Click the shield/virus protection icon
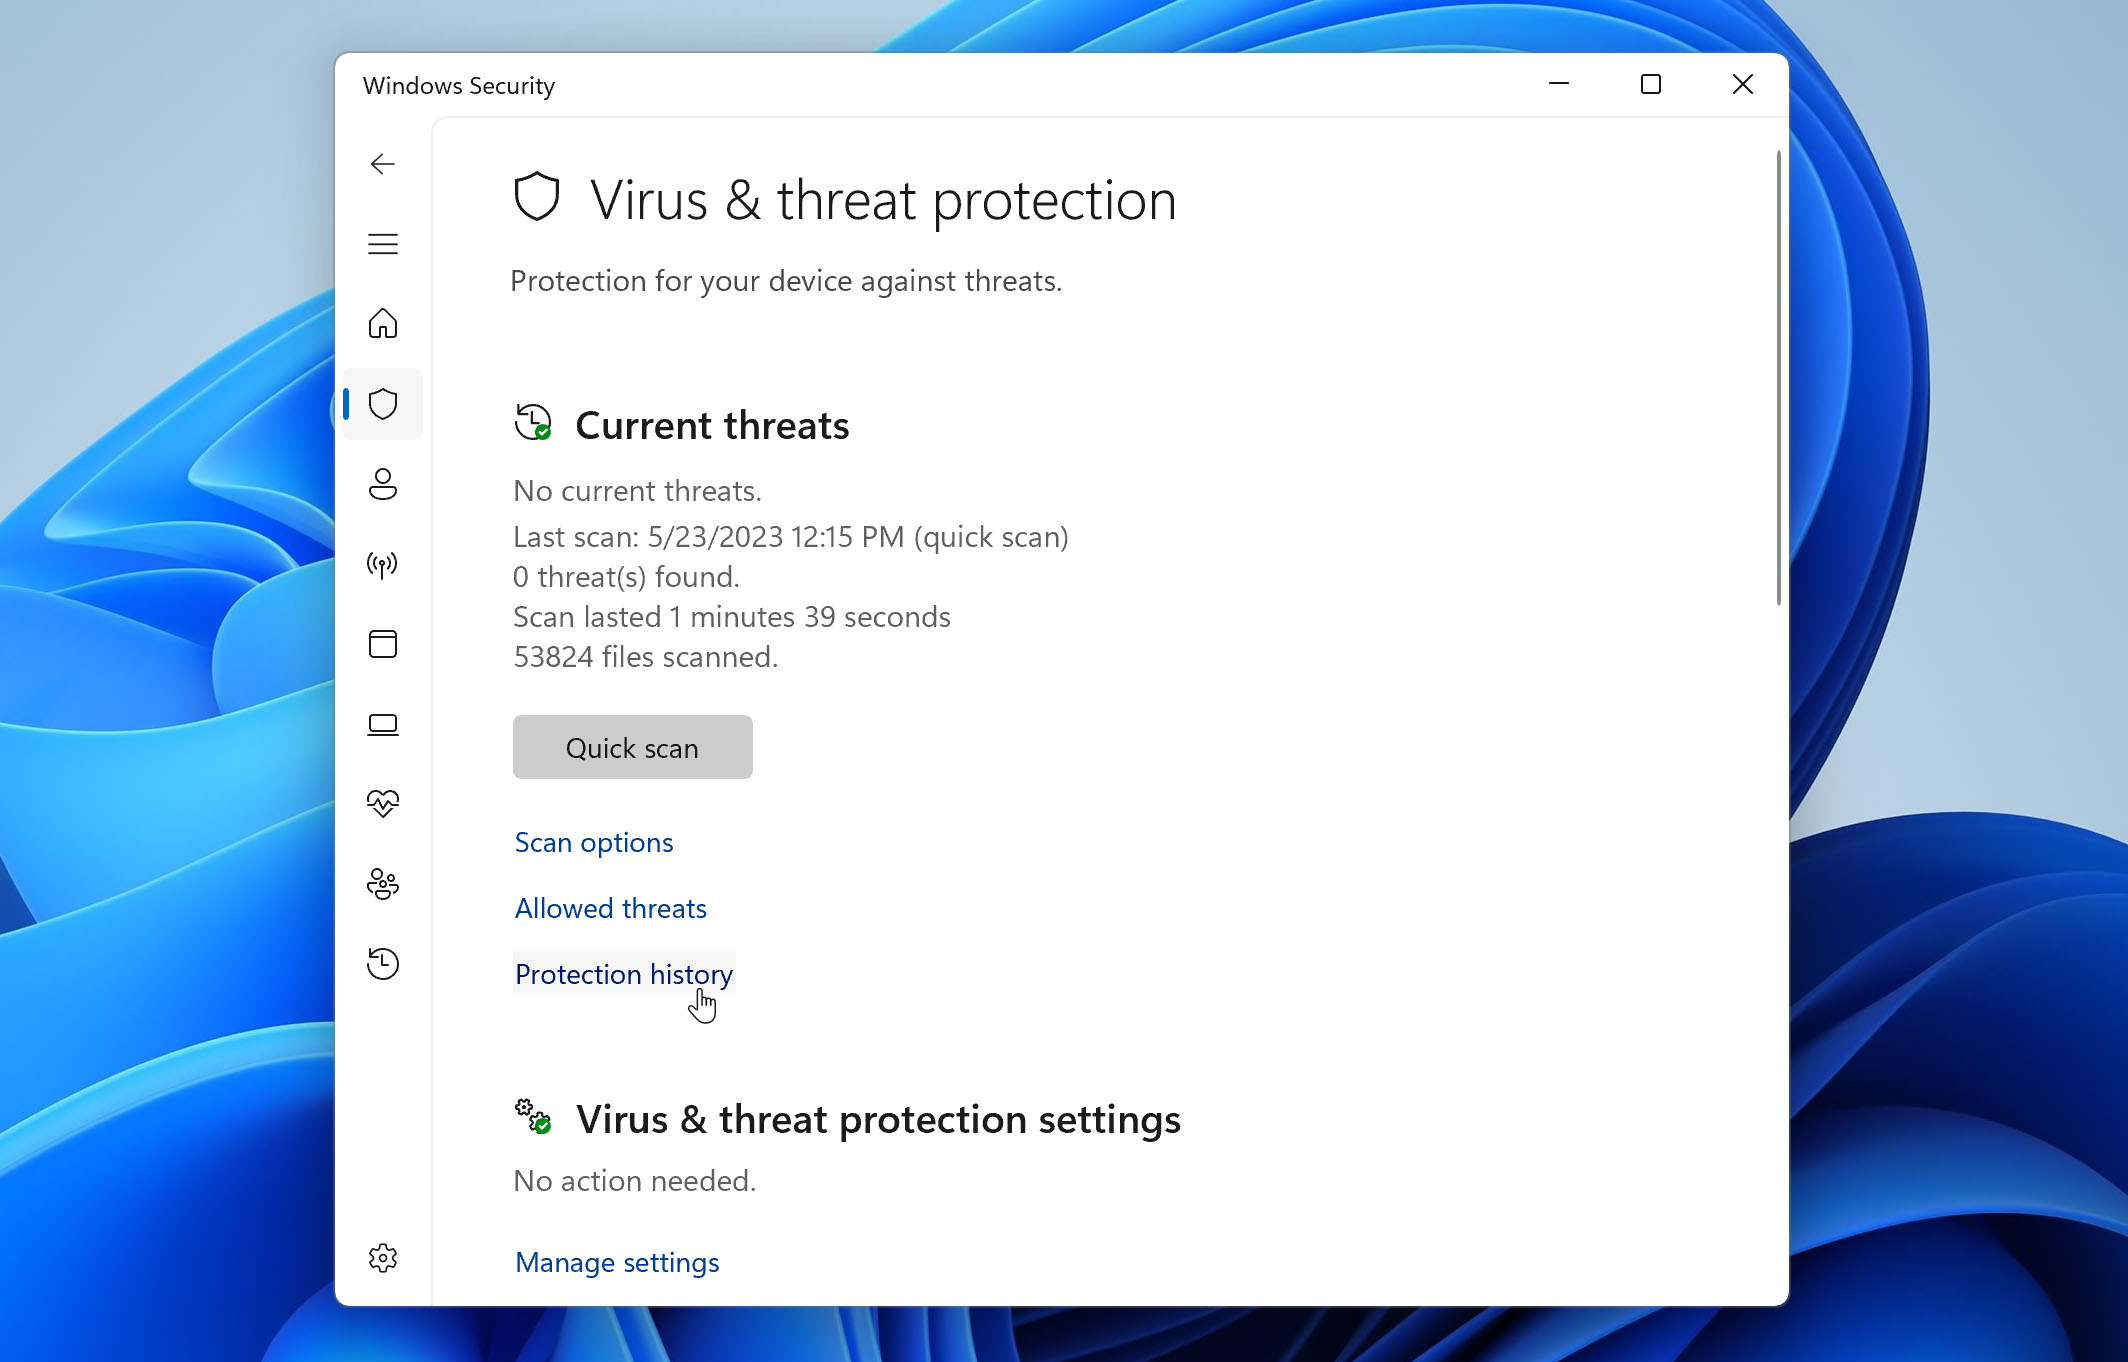 (x=385, y=403)
